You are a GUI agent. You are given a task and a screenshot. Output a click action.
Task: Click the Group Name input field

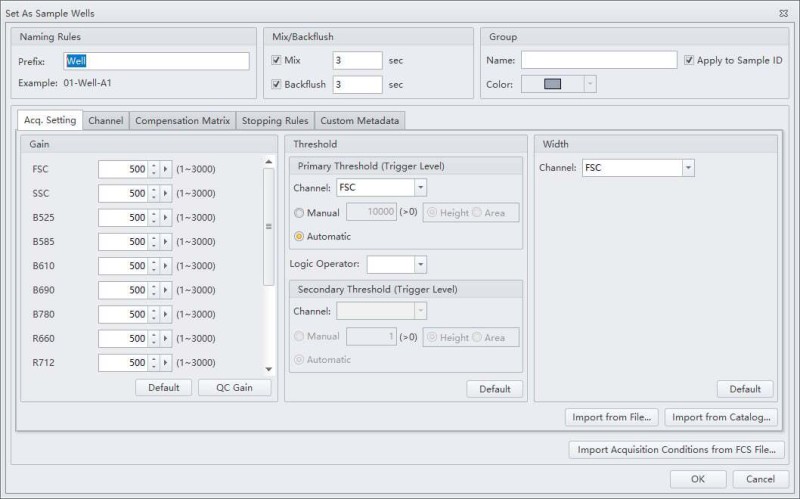[599, 60]
